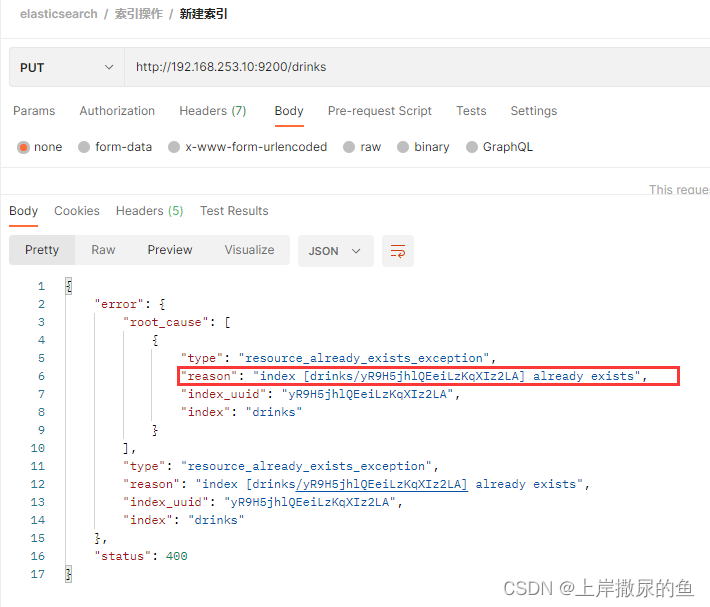This screenshot has width=710, height=607.
Task: Click the line 7 "index_uuid" value
Action: click(367, 394)
